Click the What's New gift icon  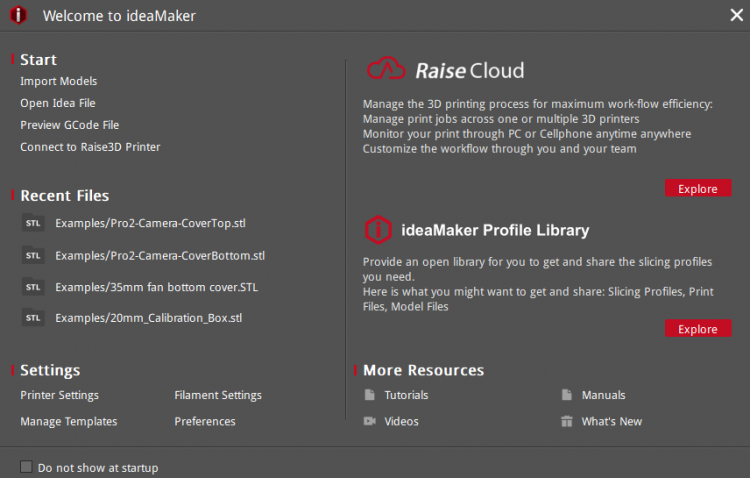(x=567, y=421)
